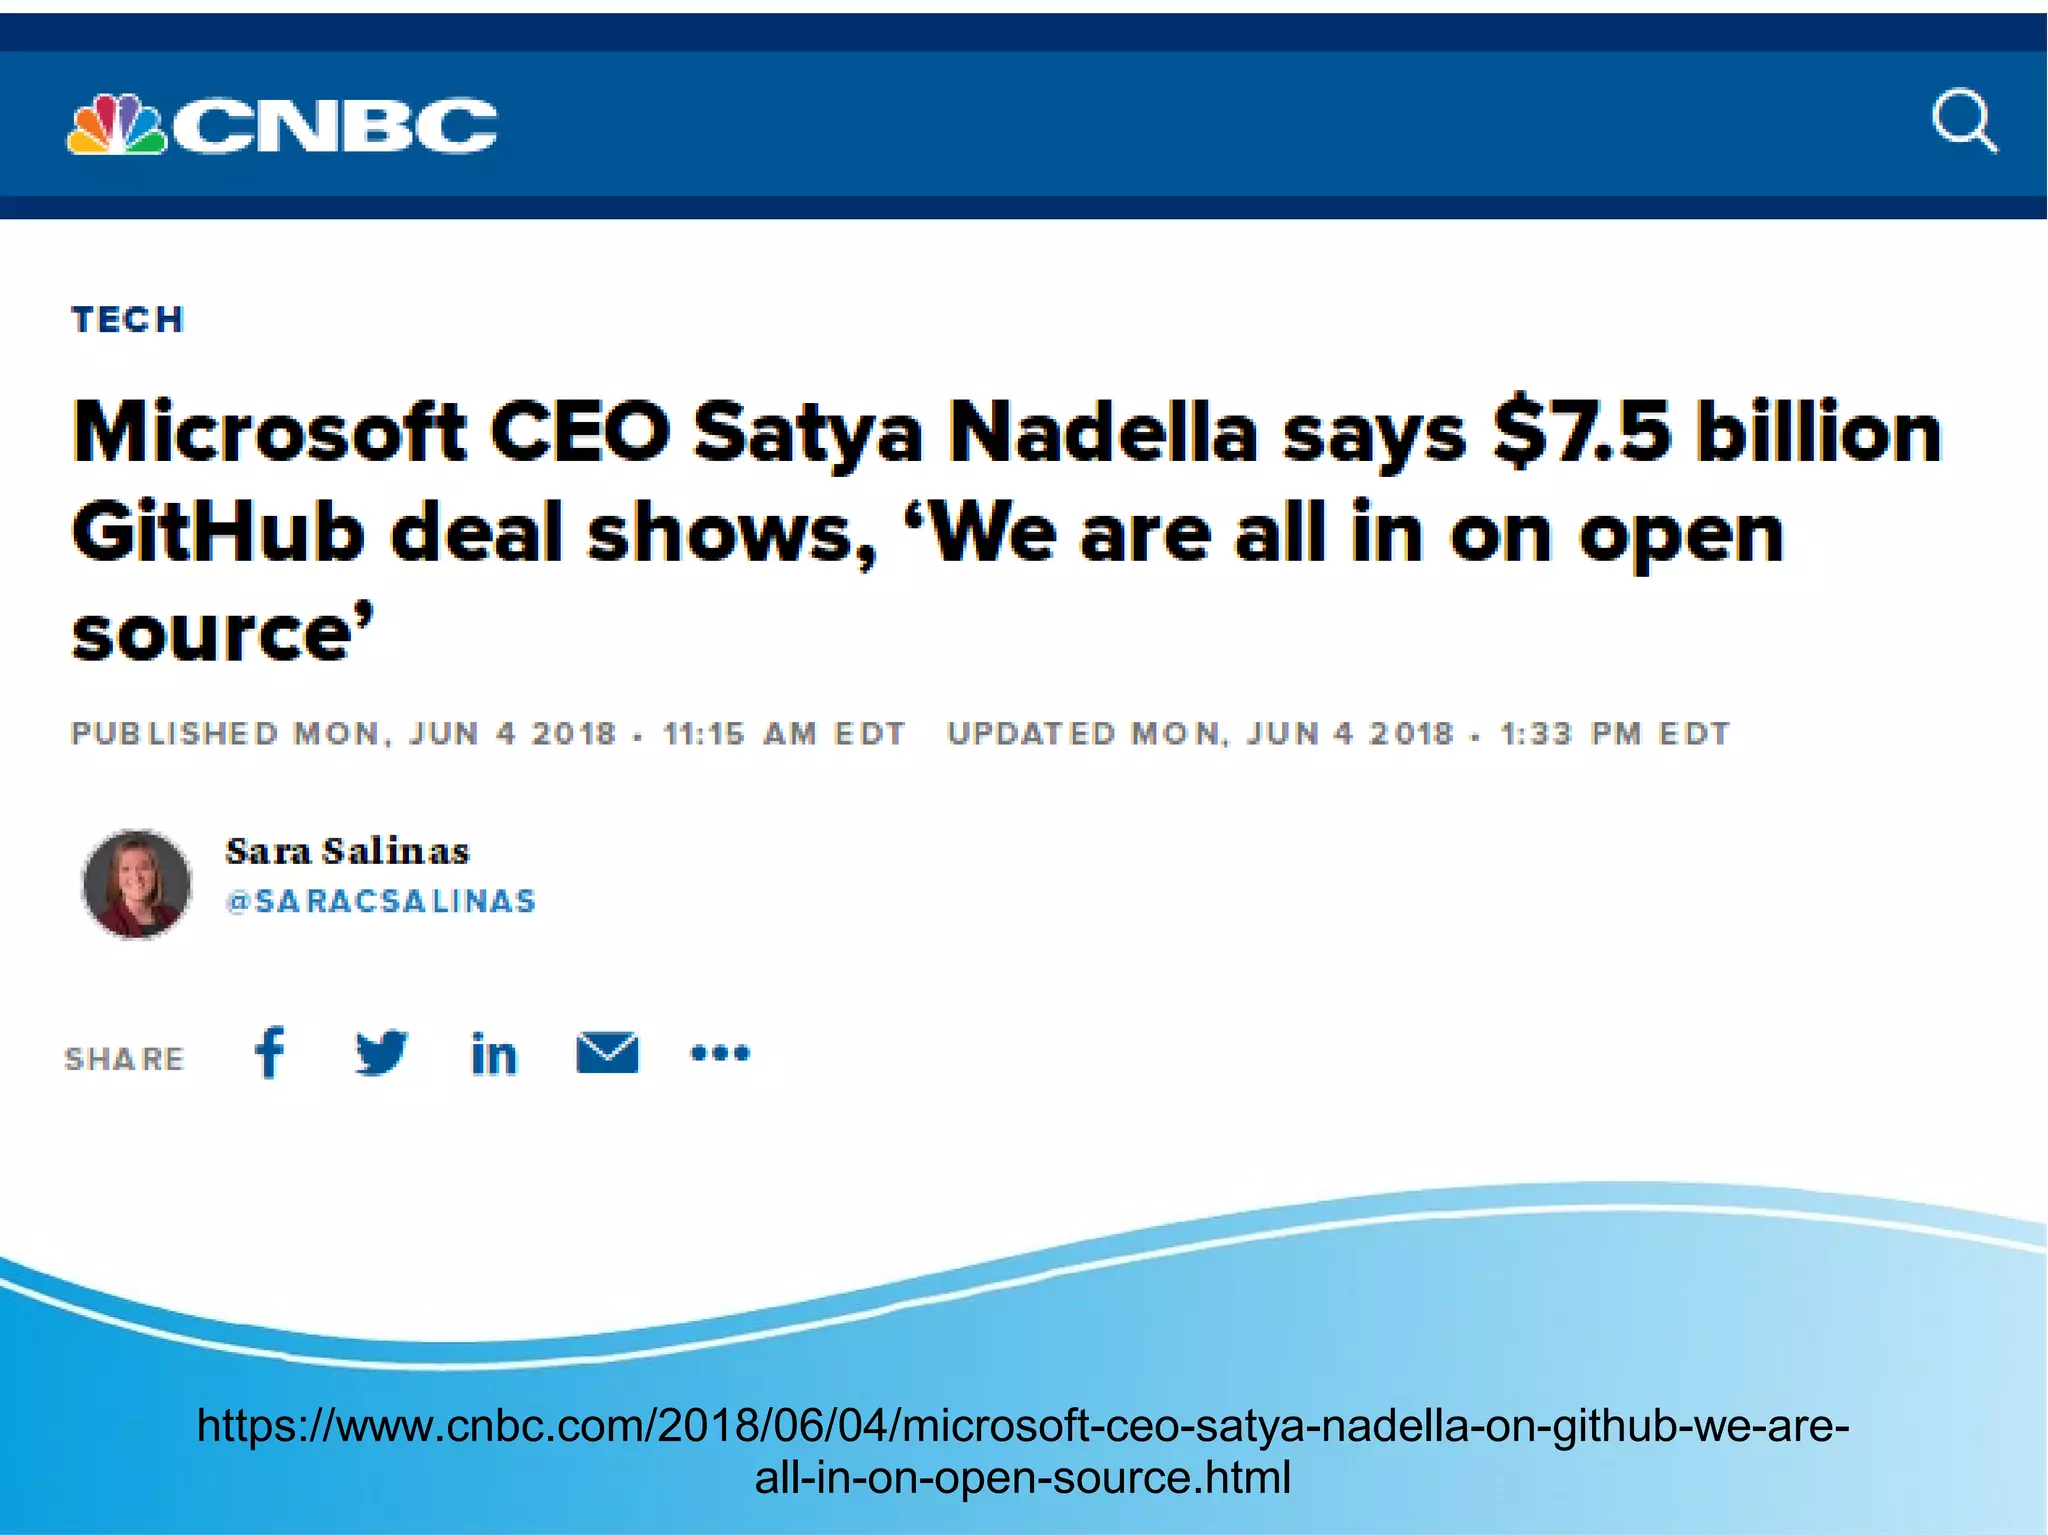Open search with the magnifier icon

(x=1963, y=122)
